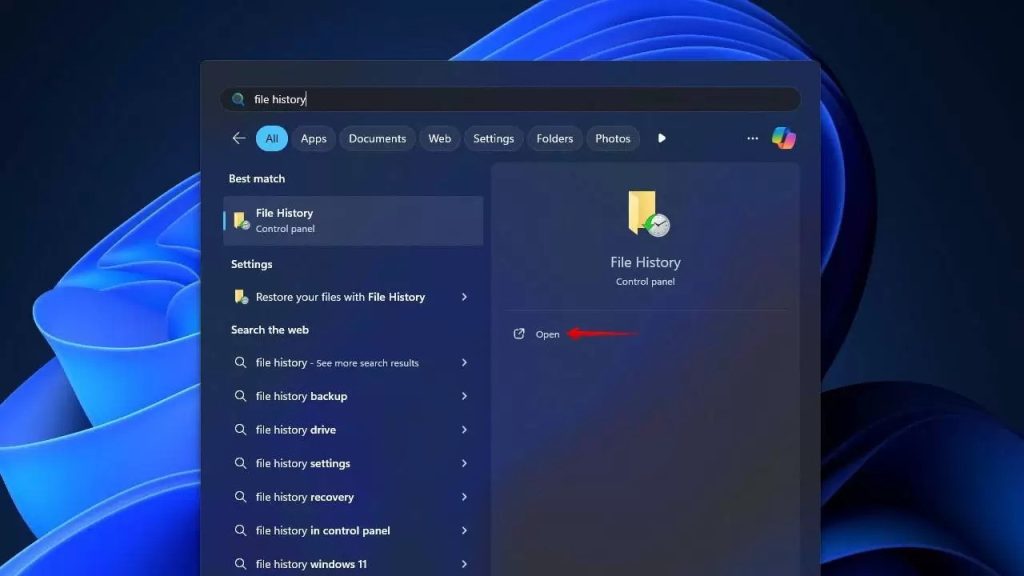Image resolution: width=1024 pixels, height=576 pixels.
Task: Open Copilot from the search panel
Action: tap(784, 138)
